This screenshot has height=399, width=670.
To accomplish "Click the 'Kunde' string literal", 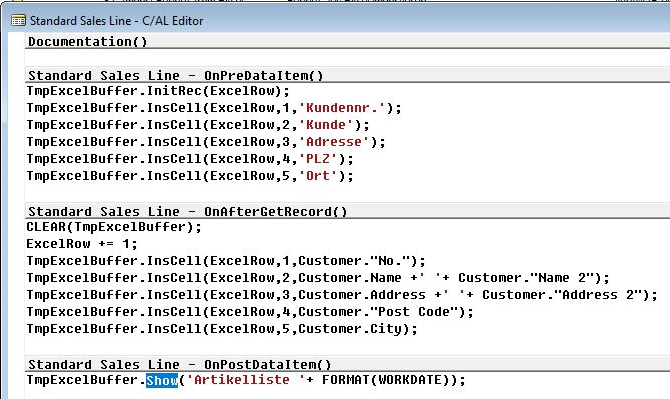I will [326, 125].
